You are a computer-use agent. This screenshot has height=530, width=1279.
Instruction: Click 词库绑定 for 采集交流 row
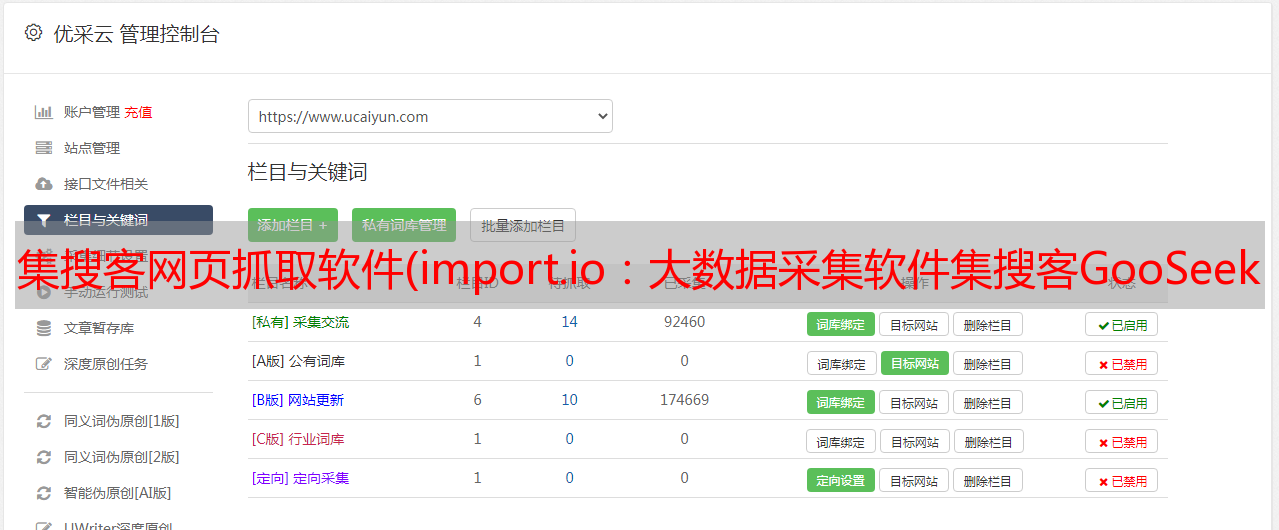(841, 324)
